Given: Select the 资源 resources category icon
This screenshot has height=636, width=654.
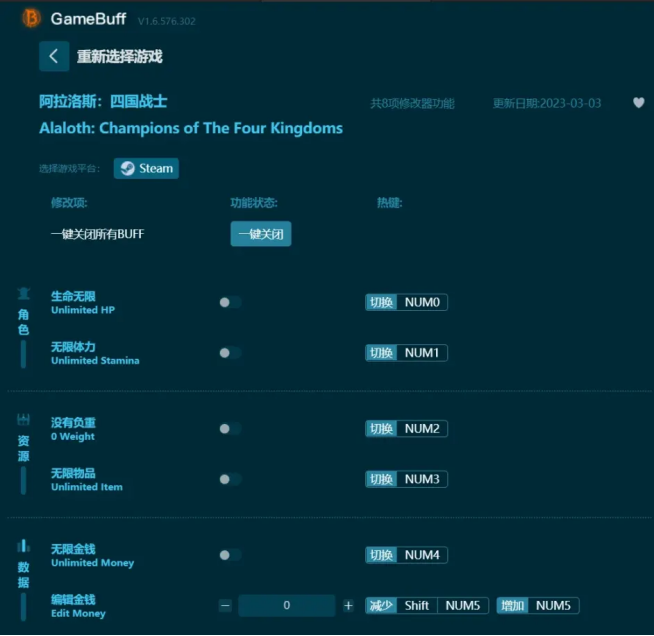Looking at the screenshot, I should (23, 420).
